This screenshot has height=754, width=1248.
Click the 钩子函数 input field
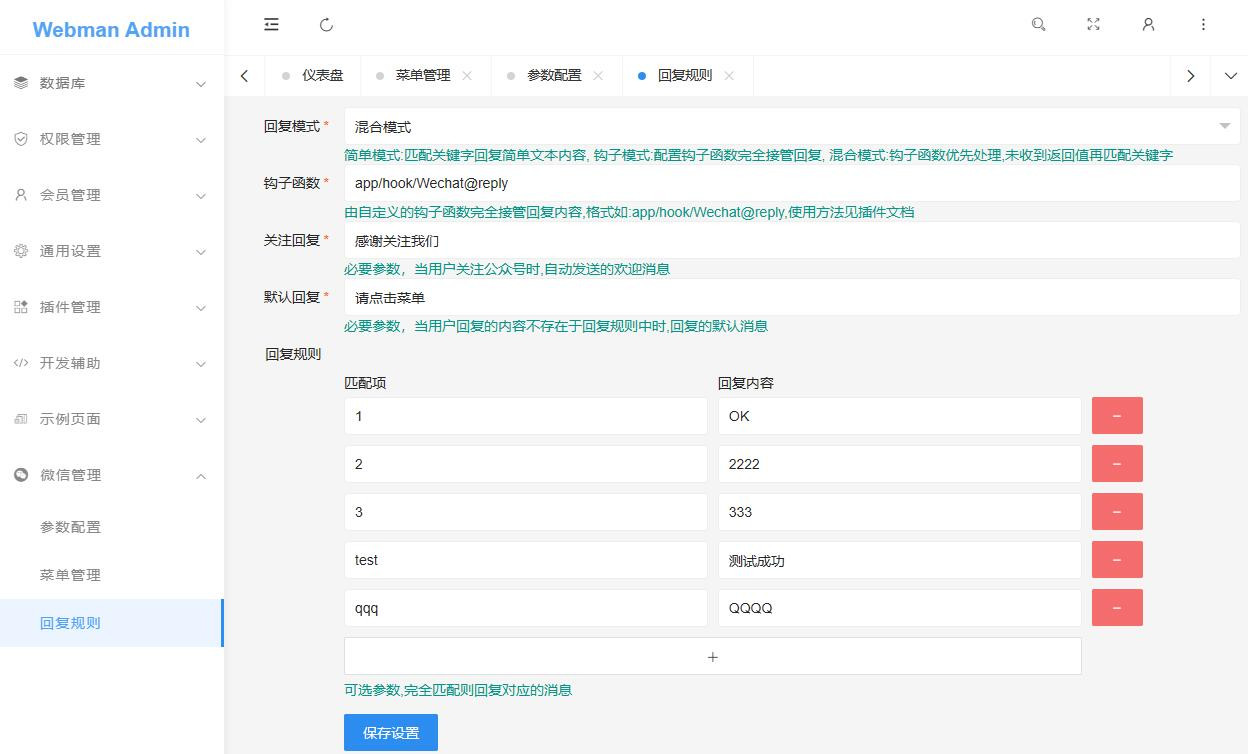pyautogui.click(x=792, y=184)
